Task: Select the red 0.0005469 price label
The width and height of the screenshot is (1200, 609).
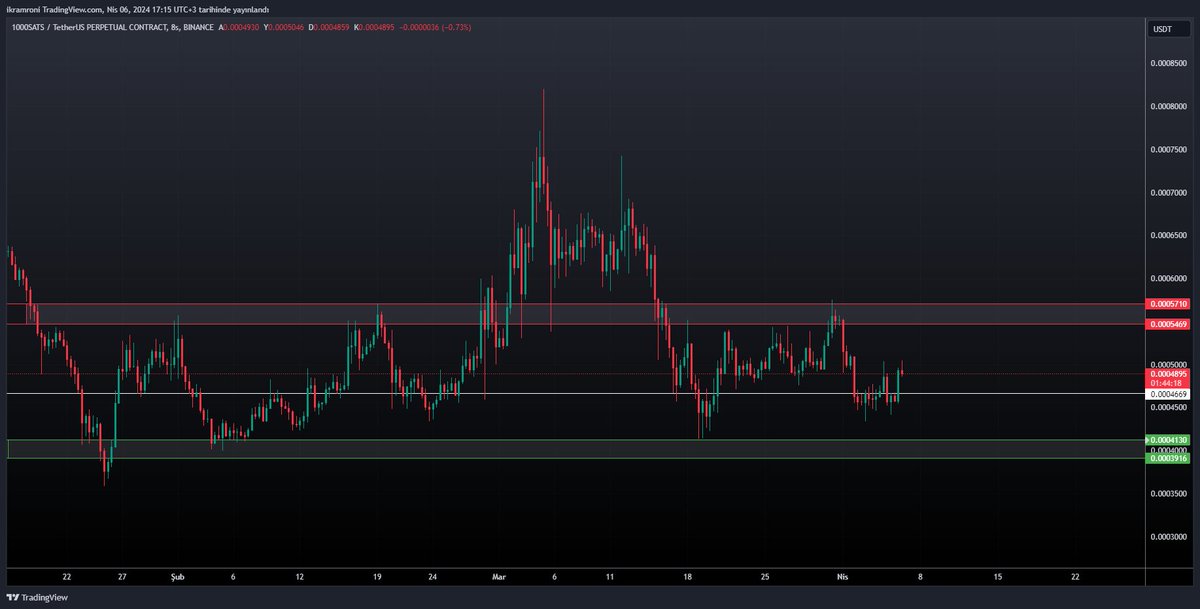Action: pyautogui.click(x=1168, y=324)
